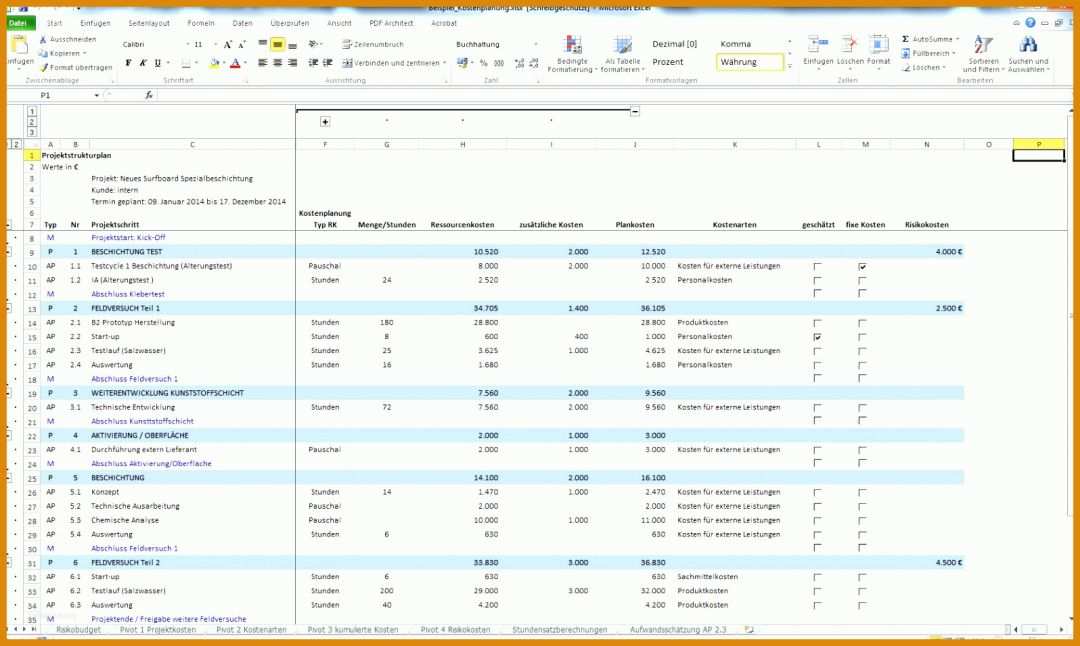This screenshot has height=646, width=1080.
Task: Open Suchen und Auswählen binoculars
Action: pos(1028,54)
